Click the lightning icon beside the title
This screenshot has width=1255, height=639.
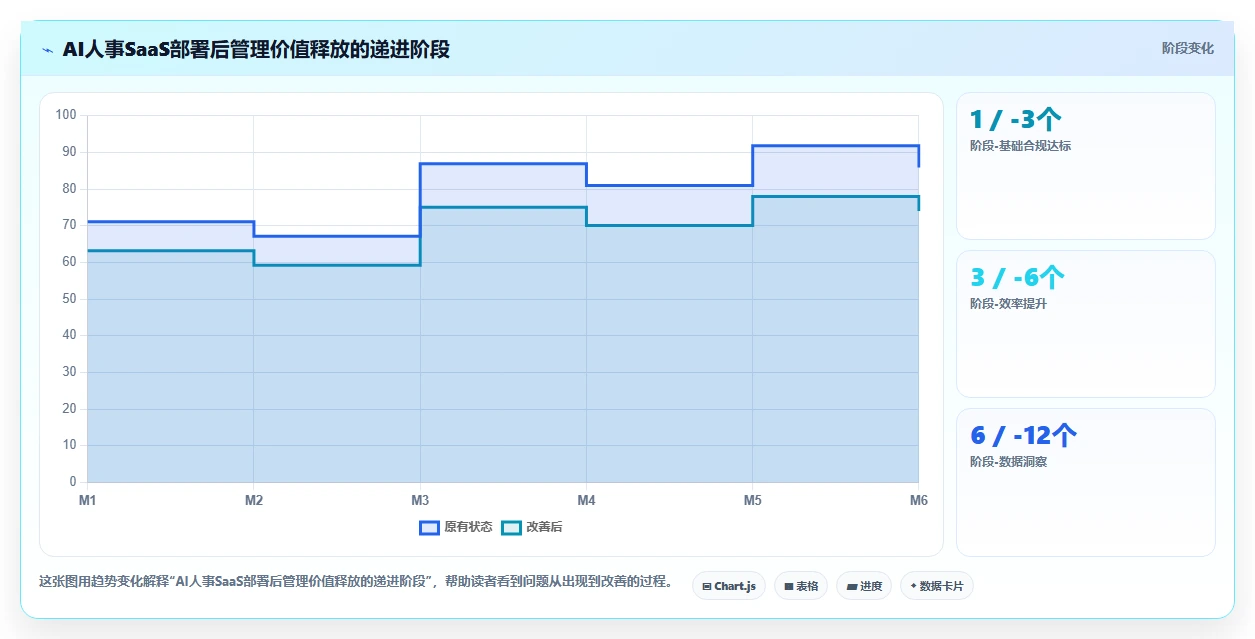[47, 49]
